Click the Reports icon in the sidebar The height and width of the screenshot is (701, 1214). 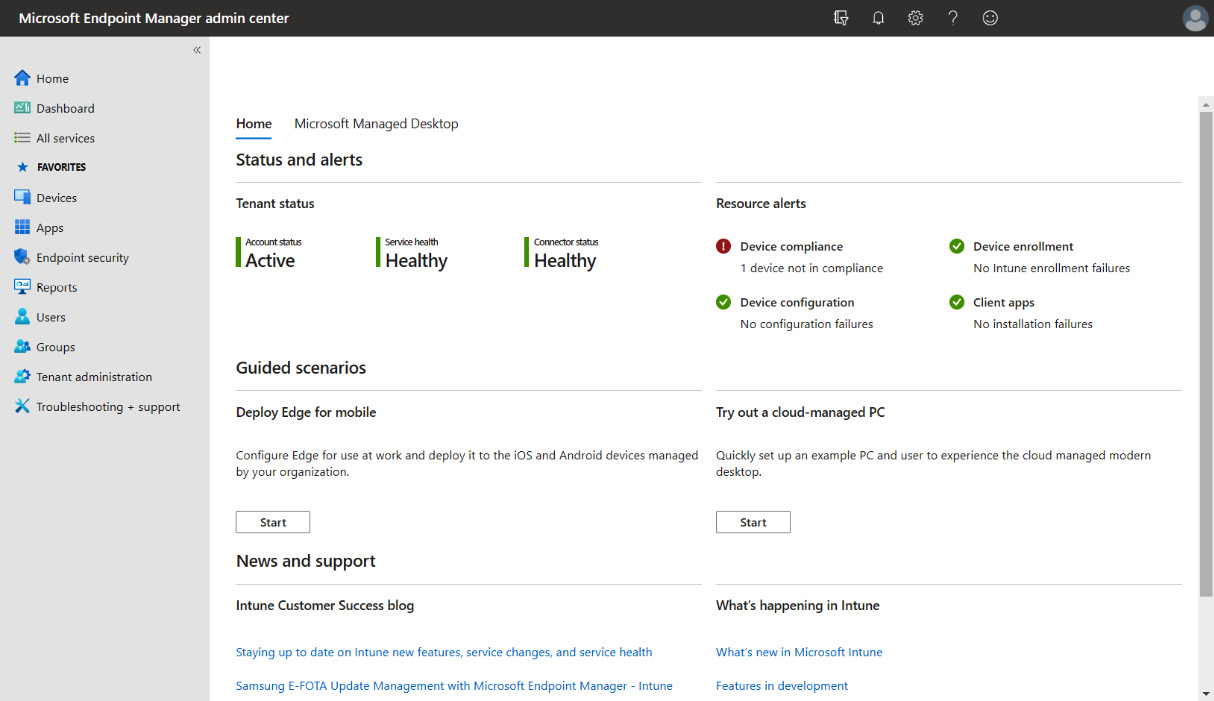[22, 287]
